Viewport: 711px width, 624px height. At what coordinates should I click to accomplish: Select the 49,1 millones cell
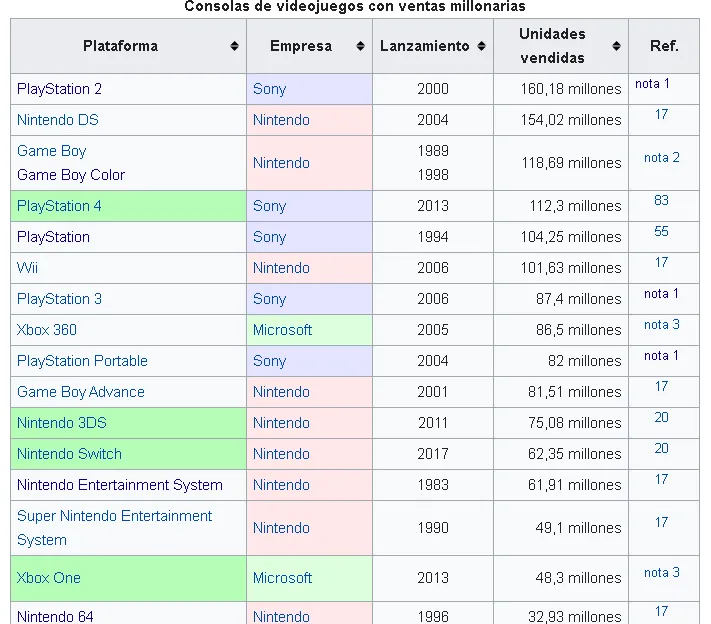coord(561,528)
